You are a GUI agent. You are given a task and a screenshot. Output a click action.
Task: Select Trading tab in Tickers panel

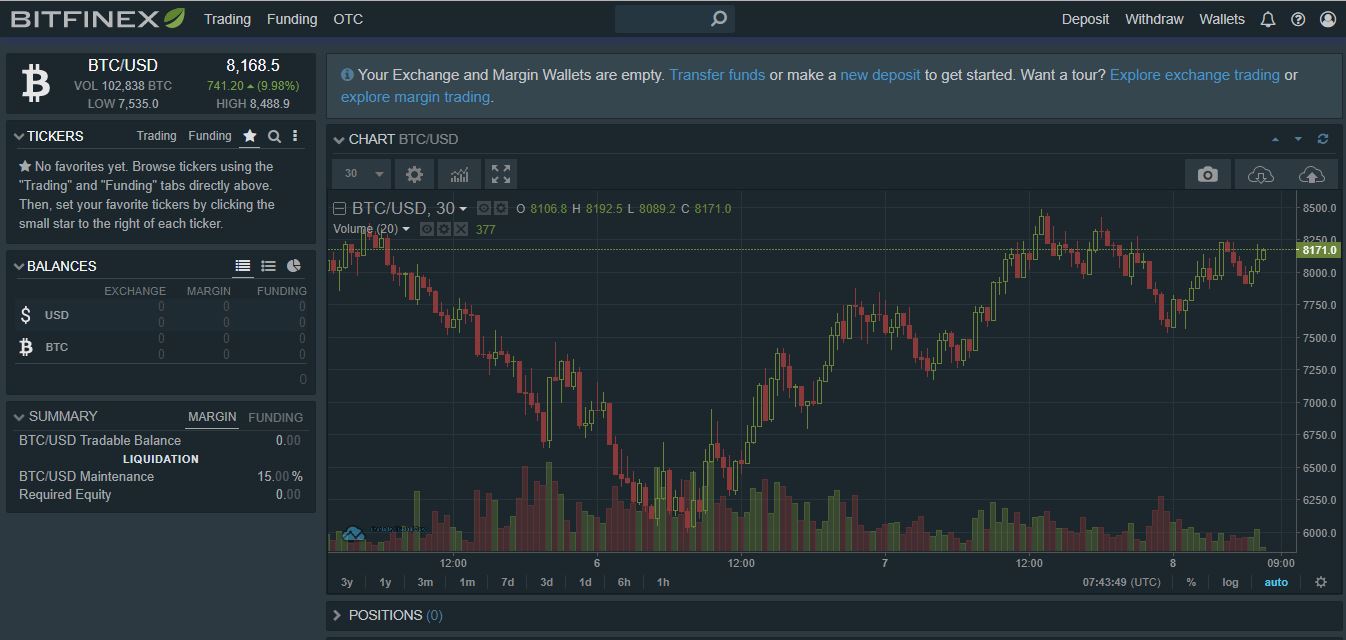click(156, 136)
